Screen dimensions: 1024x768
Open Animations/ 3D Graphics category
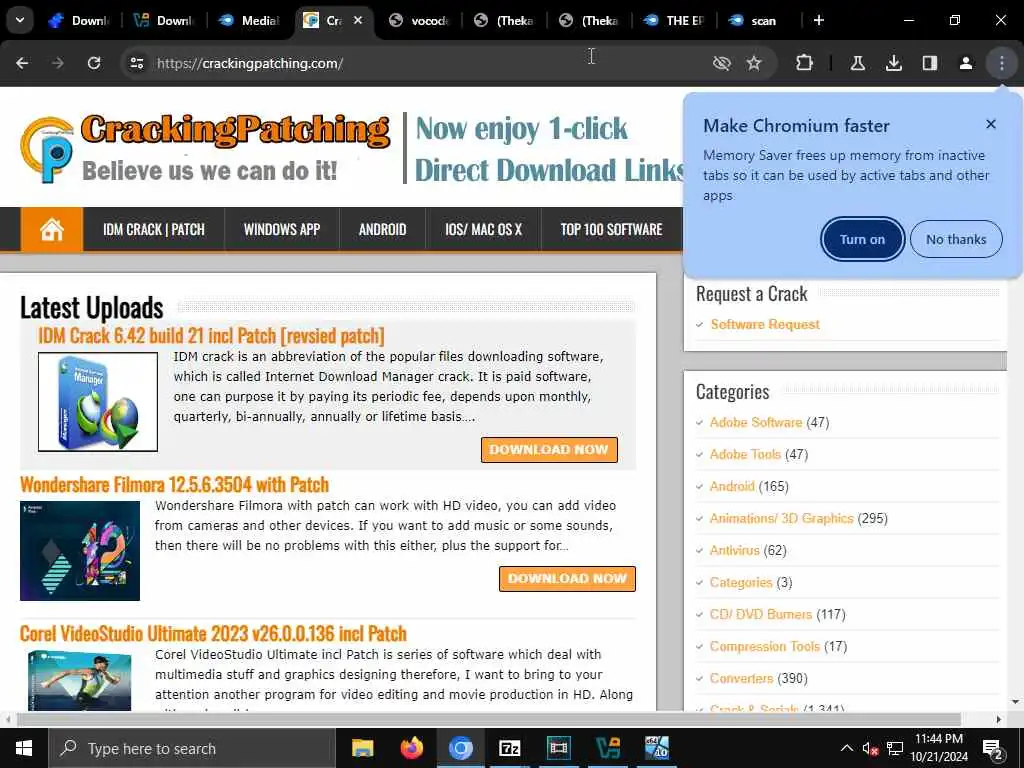click(x=782, y=519)
